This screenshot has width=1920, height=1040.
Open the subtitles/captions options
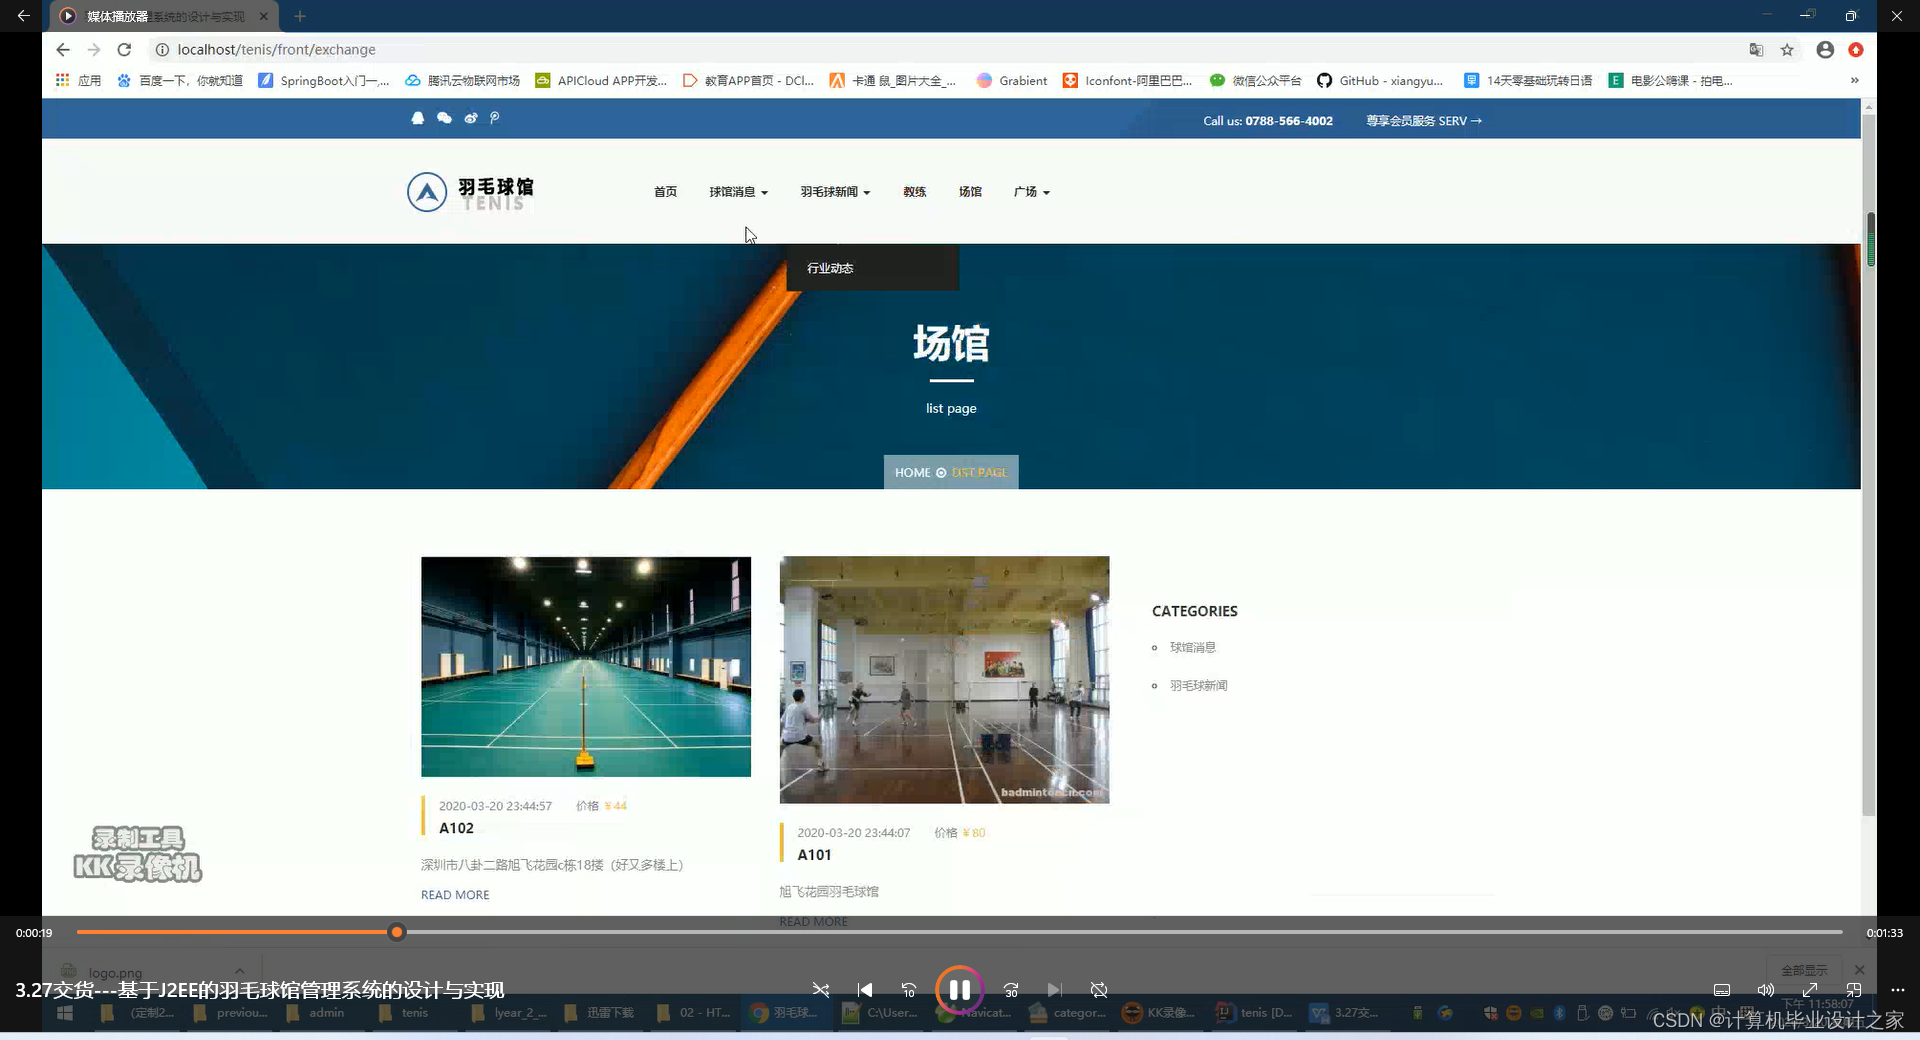(x=1722, y=990)
